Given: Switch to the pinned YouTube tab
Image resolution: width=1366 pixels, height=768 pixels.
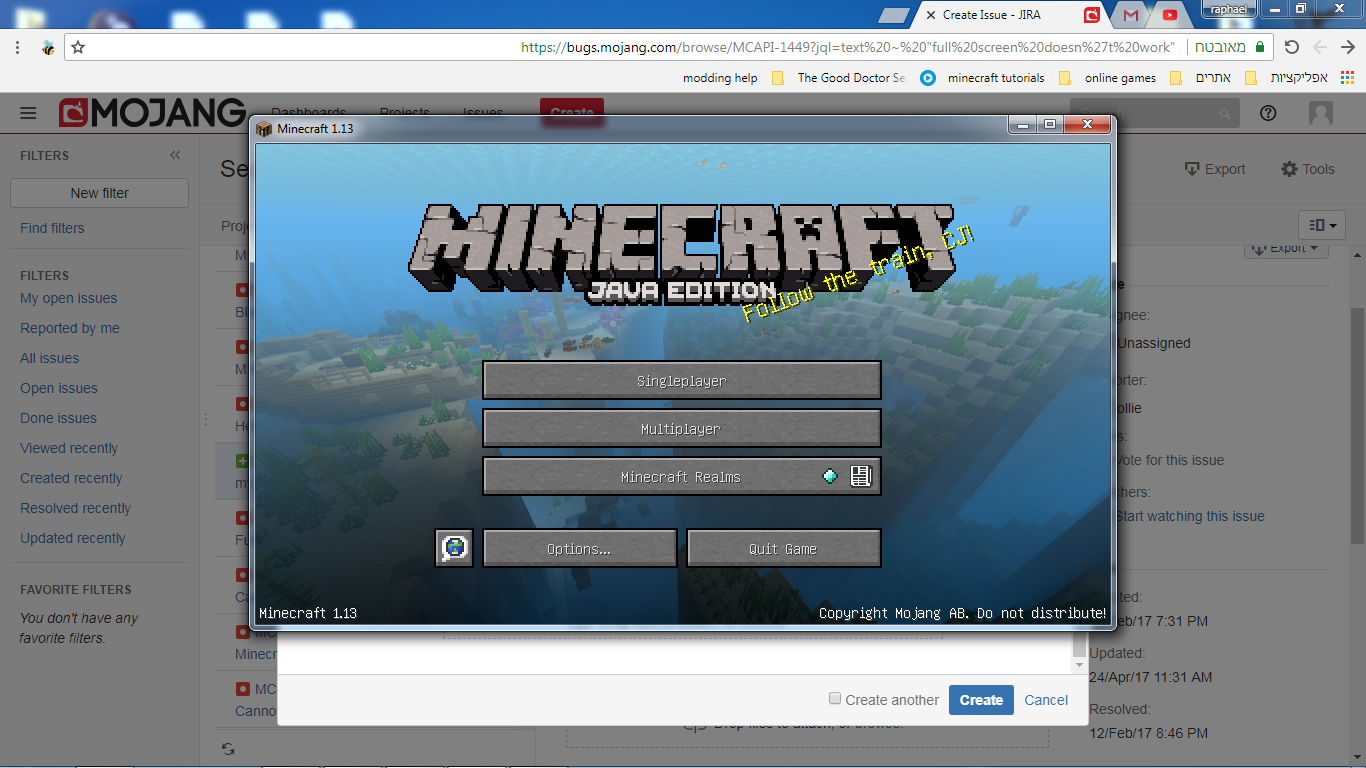Looking at the screenshot, I should 1170,15.
